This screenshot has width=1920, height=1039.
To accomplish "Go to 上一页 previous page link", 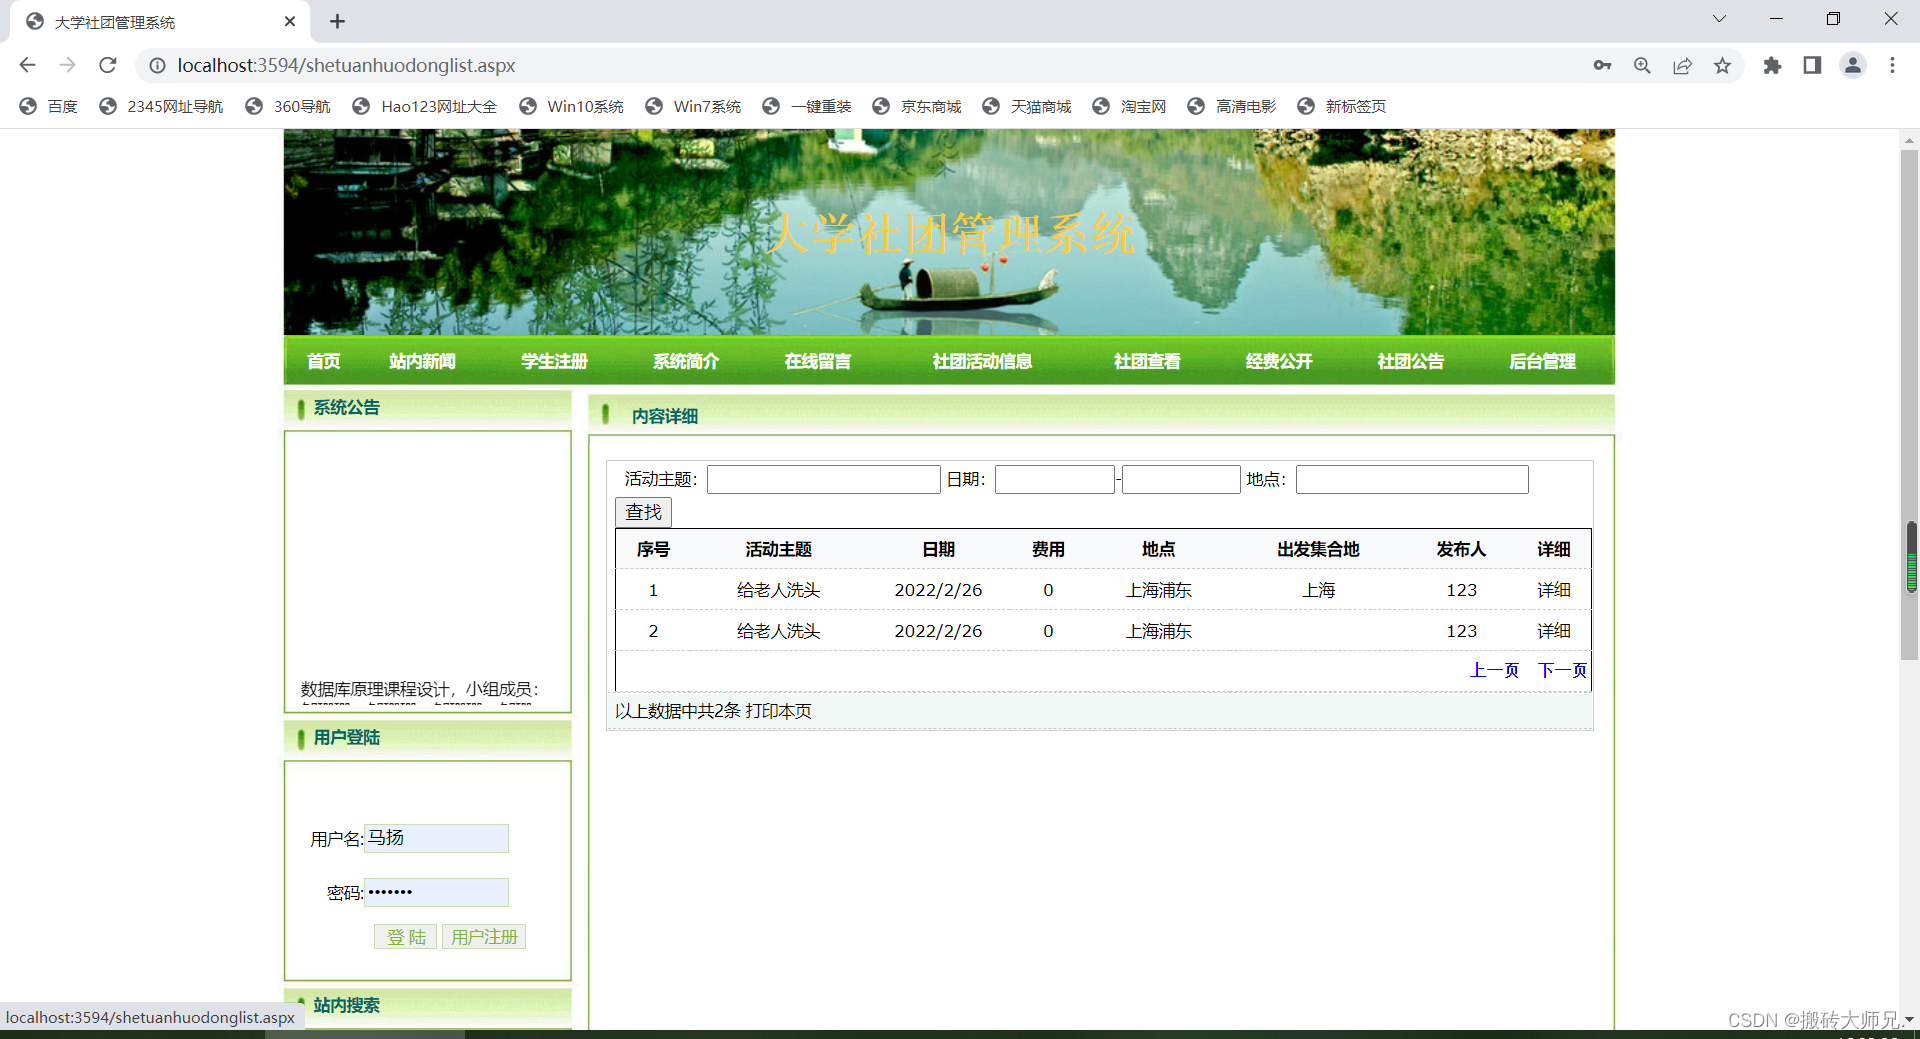I will 1494,670.
